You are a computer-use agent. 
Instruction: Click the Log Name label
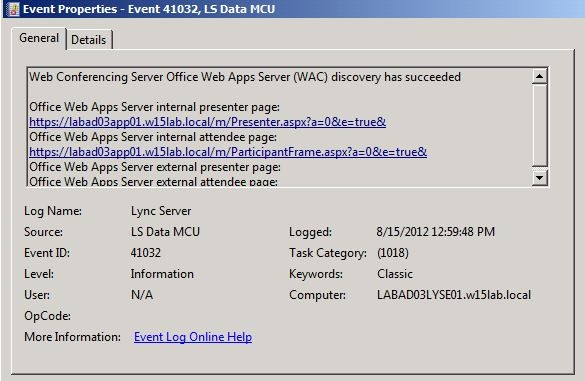click(53, 211)
